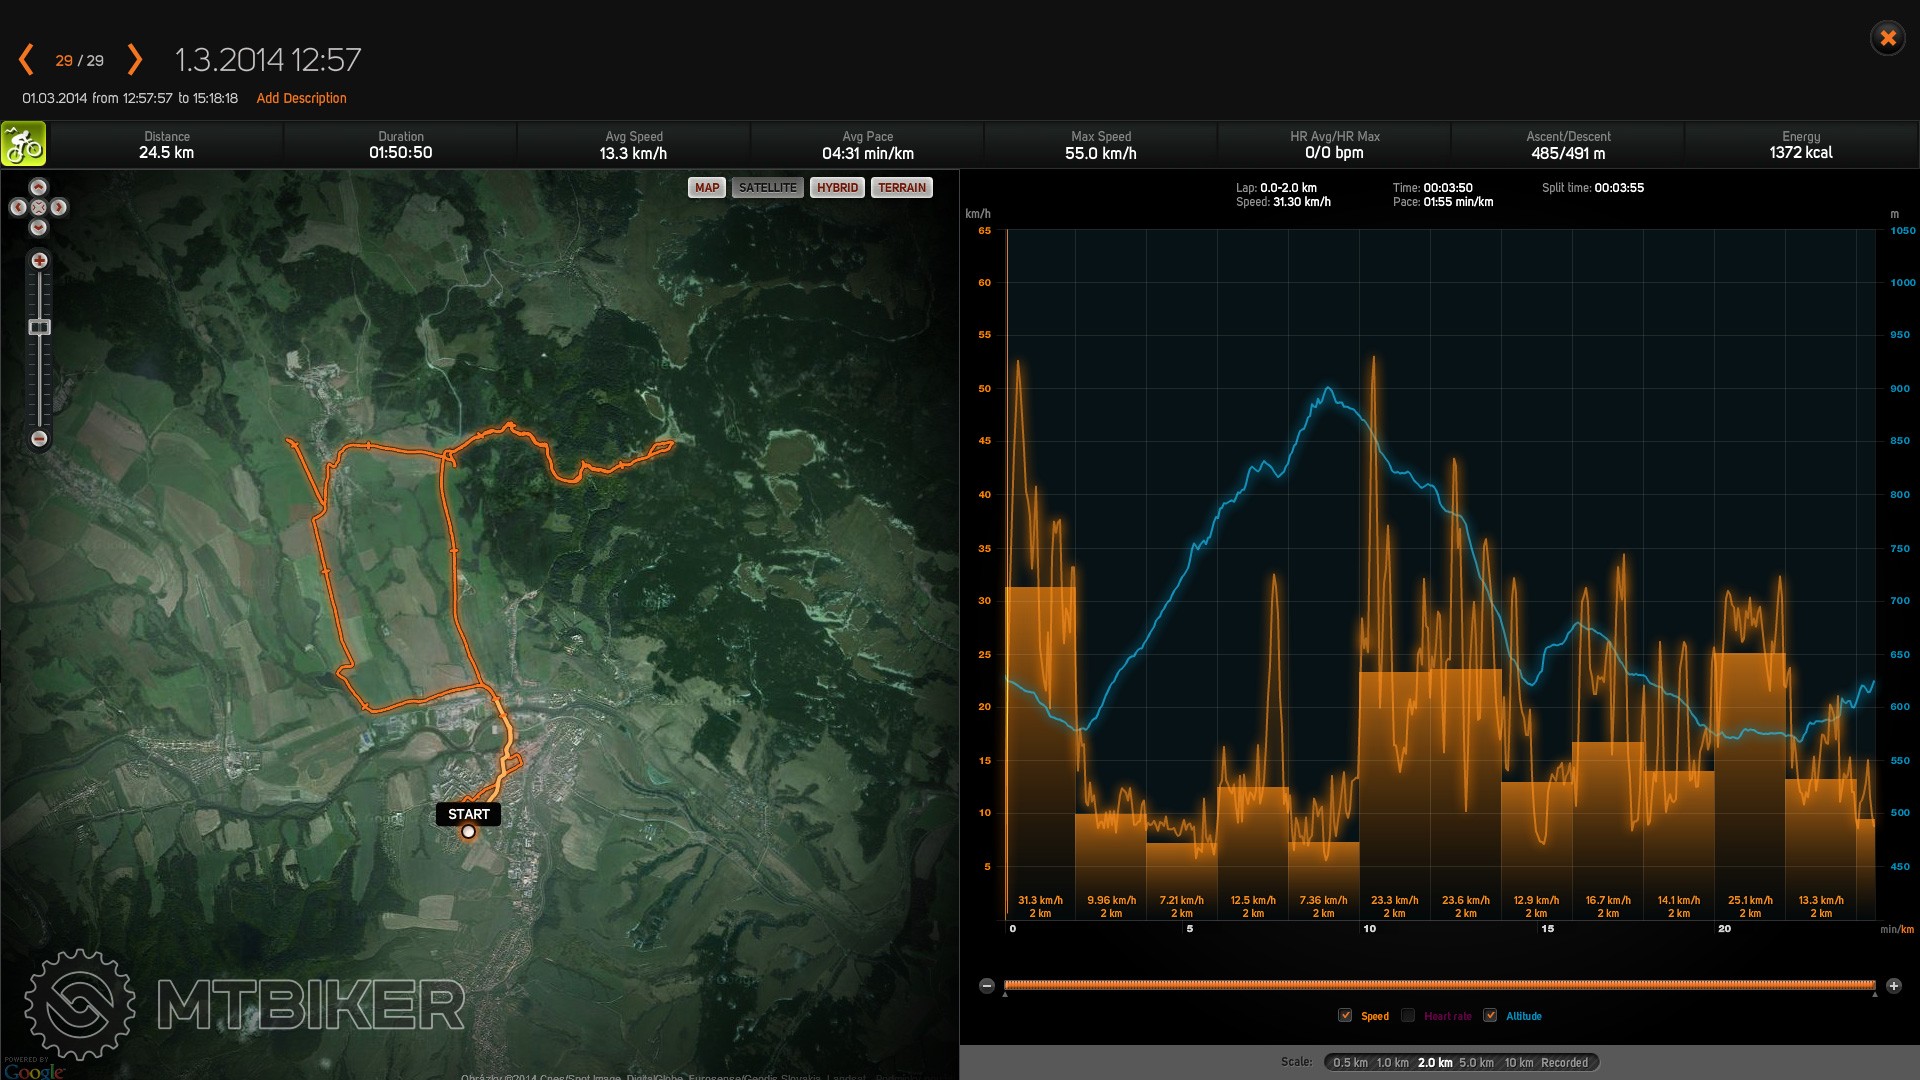Screen dimensions: 1920x1080
Task: Click Add Description link
Action: point(301,98)
